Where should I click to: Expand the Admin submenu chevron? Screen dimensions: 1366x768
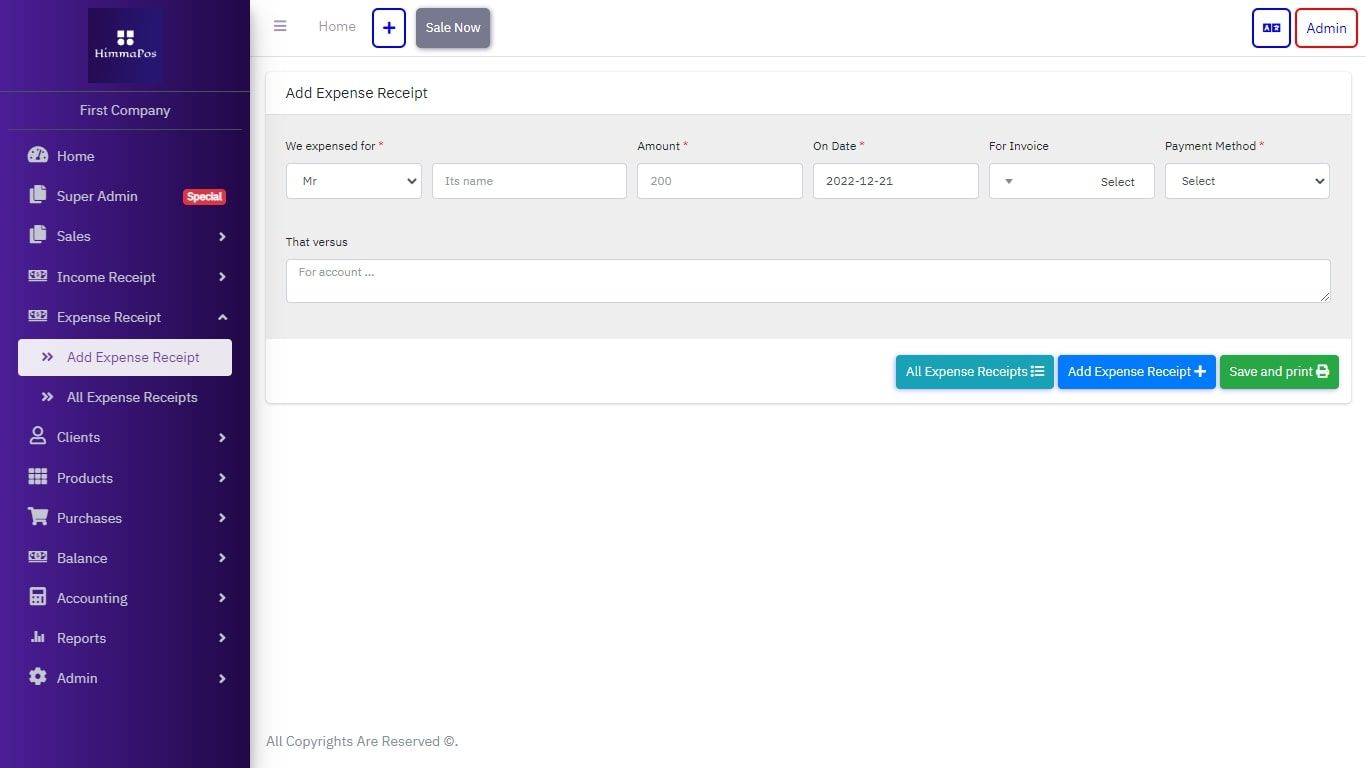tap(222, 678)
